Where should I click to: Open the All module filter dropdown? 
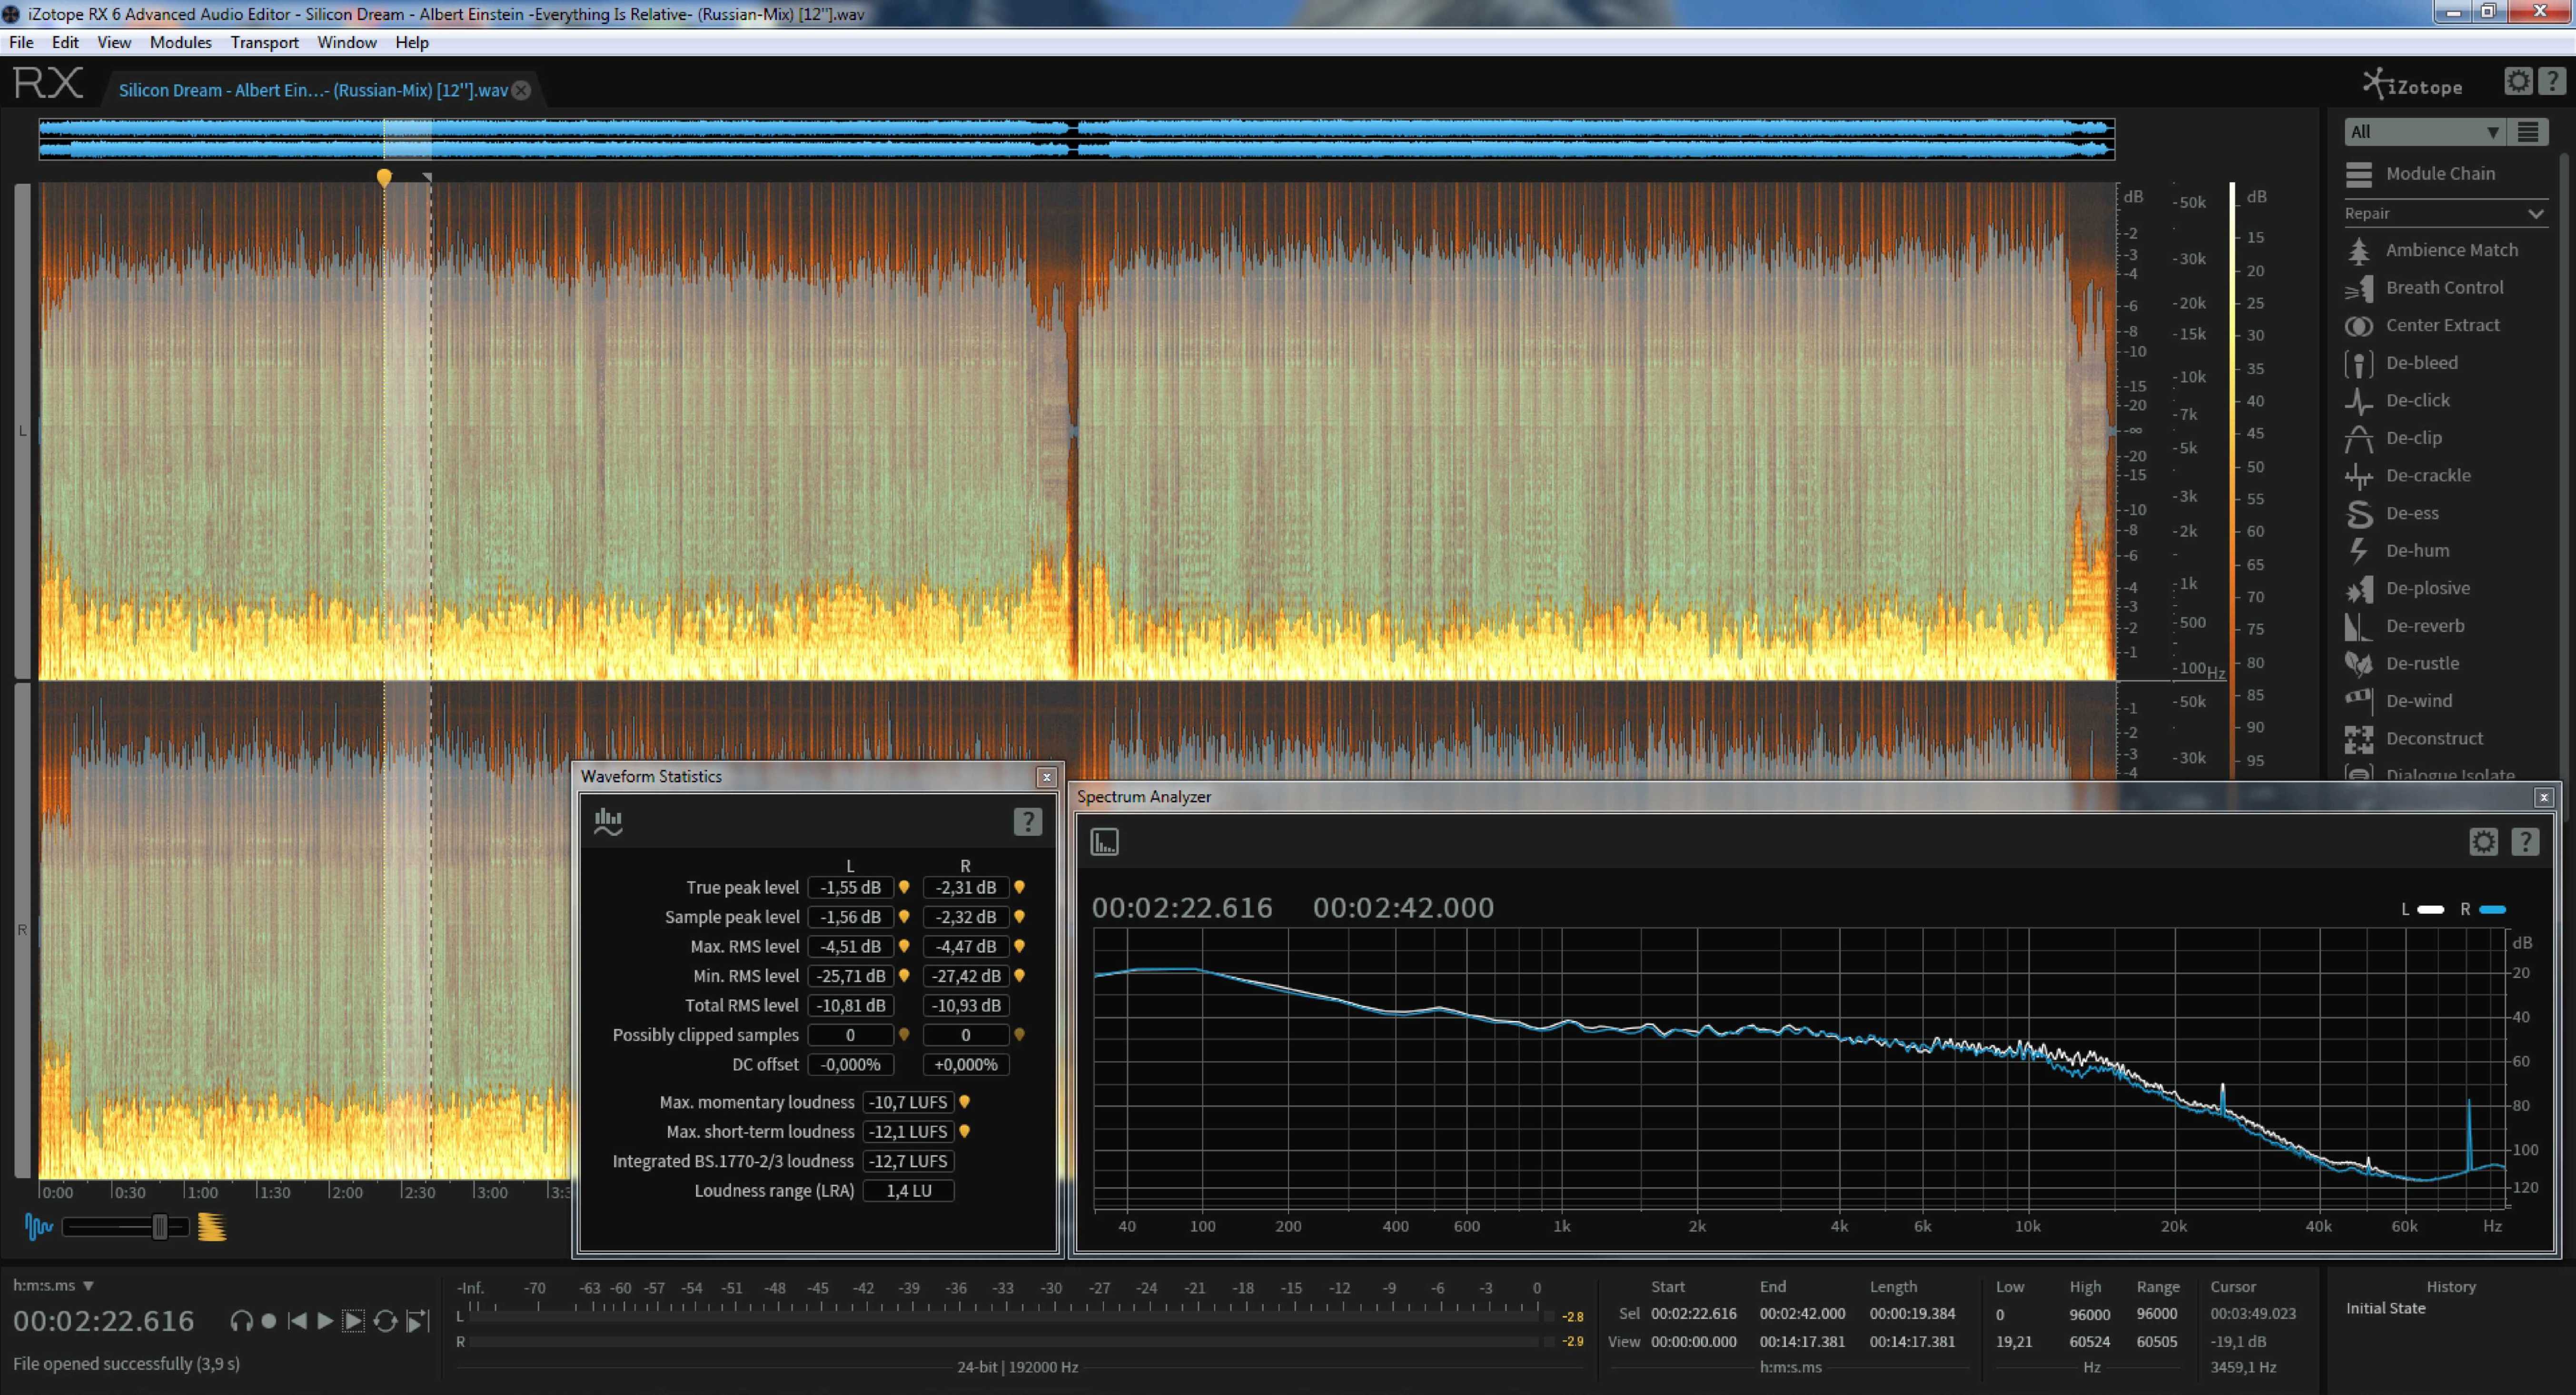coord(2424,132)
